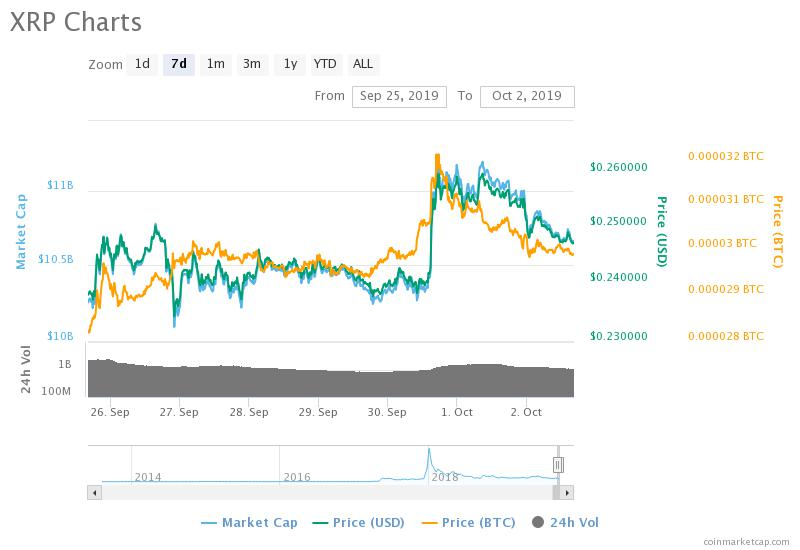Click the 0.000029 BTC label
Image resolution: width=800 pixels, height=550 pixels.
pyautogui.click(x=726, y=290)
